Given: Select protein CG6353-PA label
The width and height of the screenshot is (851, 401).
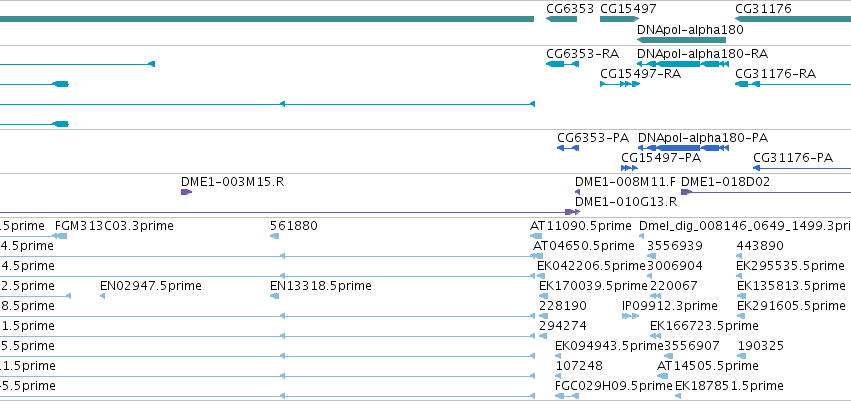Looking at the screenshot, I should [593, 138].
